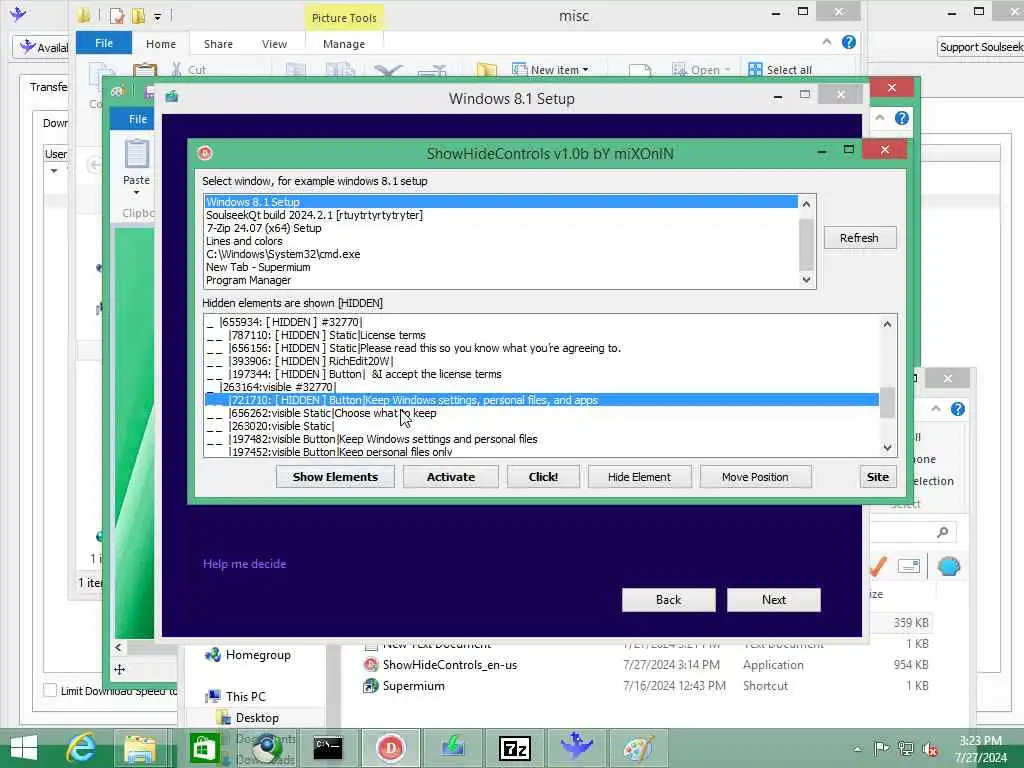Click the Move Position button
The height and width of the screenshot is (768, 1024).
click(x=755, y=477)
